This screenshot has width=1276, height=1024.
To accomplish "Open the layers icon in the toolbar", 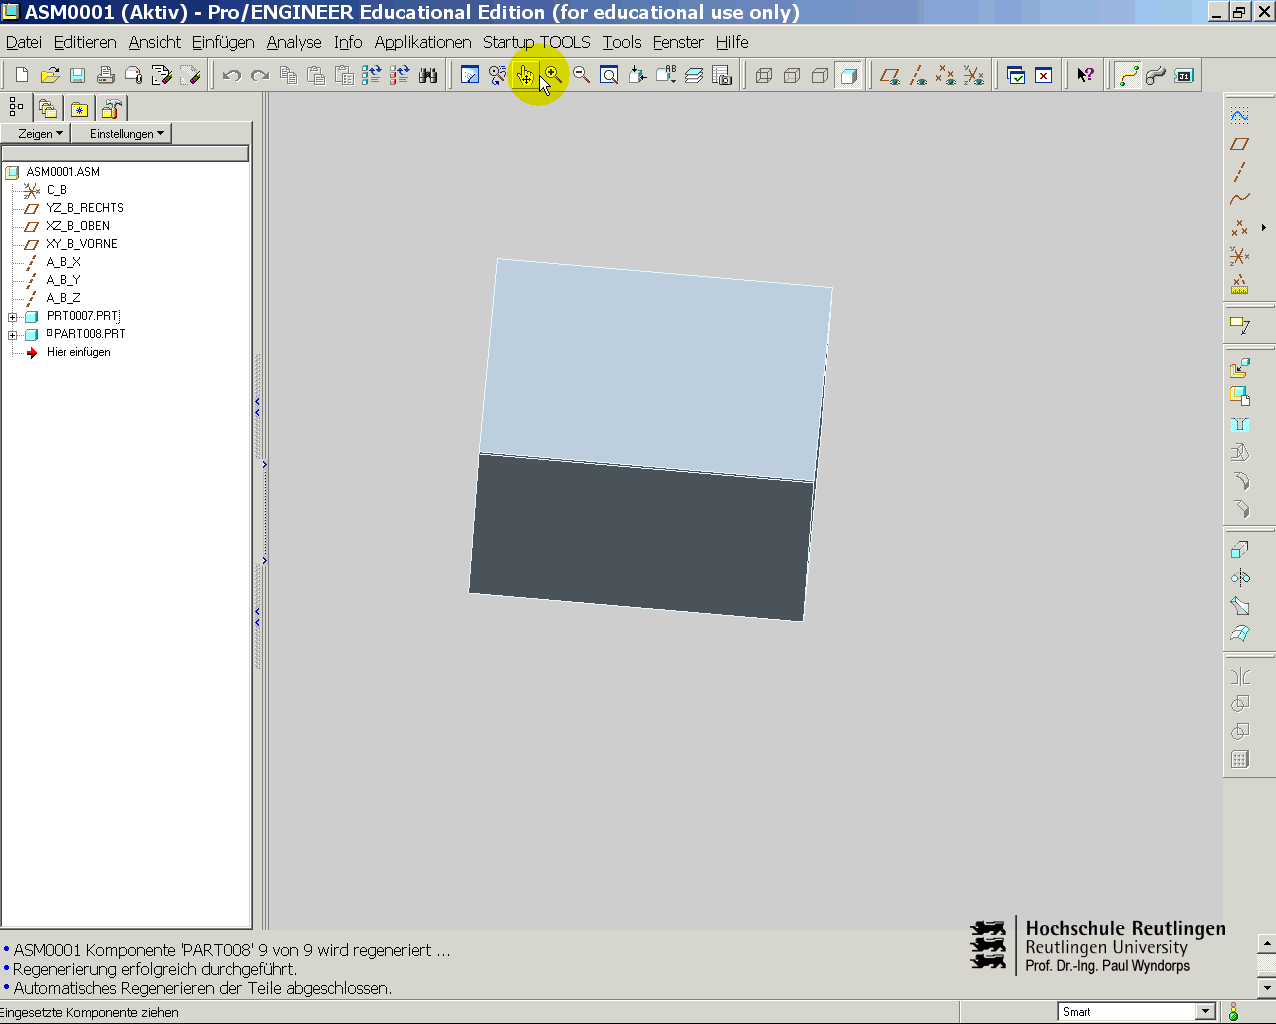I will (694, 75).
